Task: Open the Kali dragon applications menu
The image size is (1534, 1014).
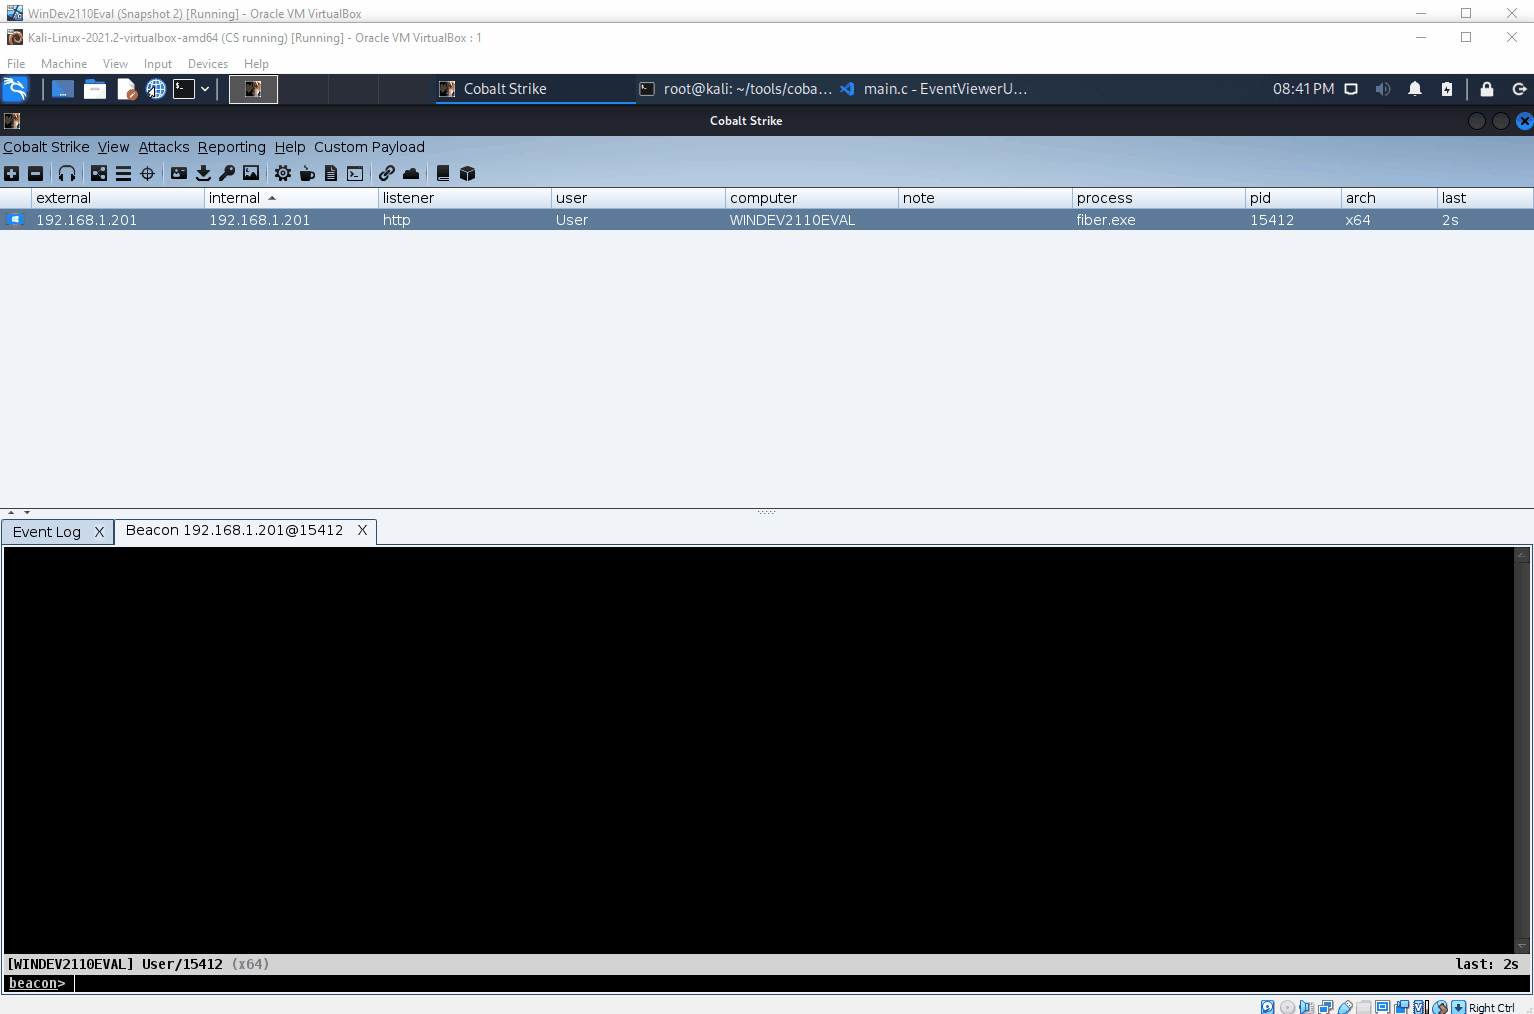Action: pos(16,89)
